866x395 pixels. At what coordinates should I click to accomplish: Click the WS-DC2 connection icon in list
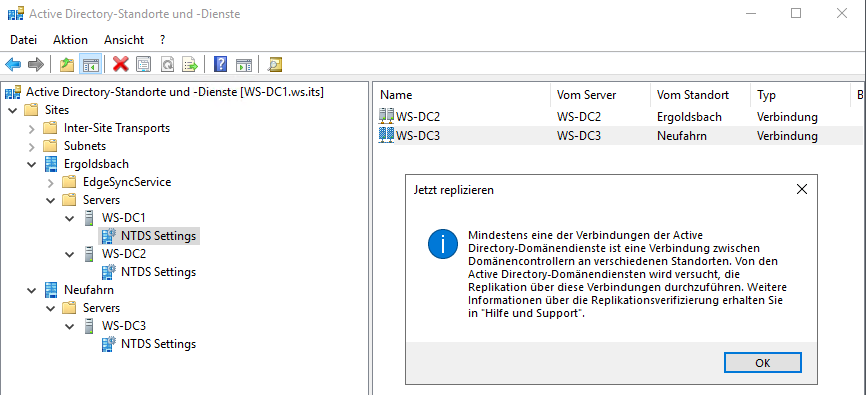point(386,117)
